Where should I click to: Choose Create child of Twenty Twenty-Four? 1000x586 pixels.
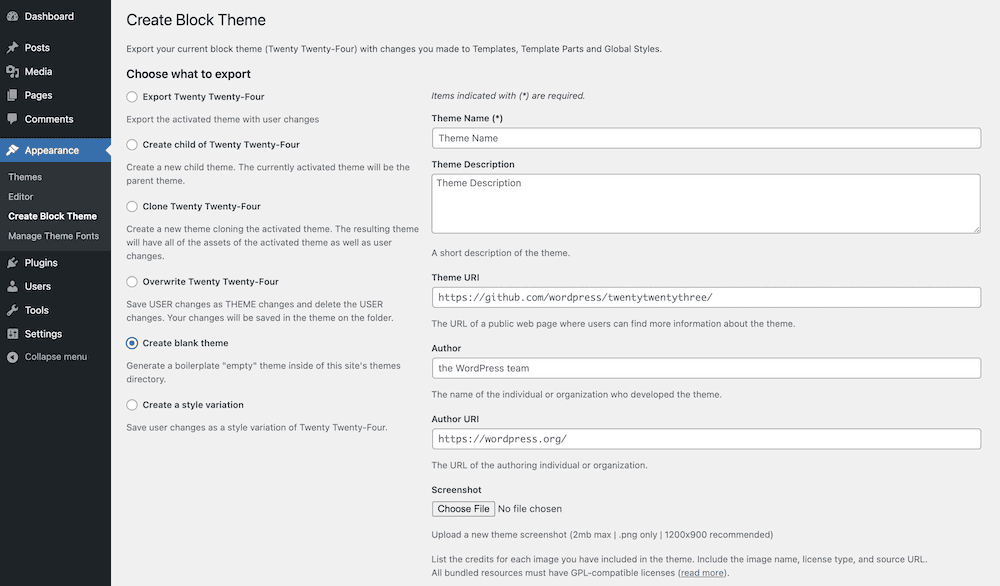[x=132, y=145]
